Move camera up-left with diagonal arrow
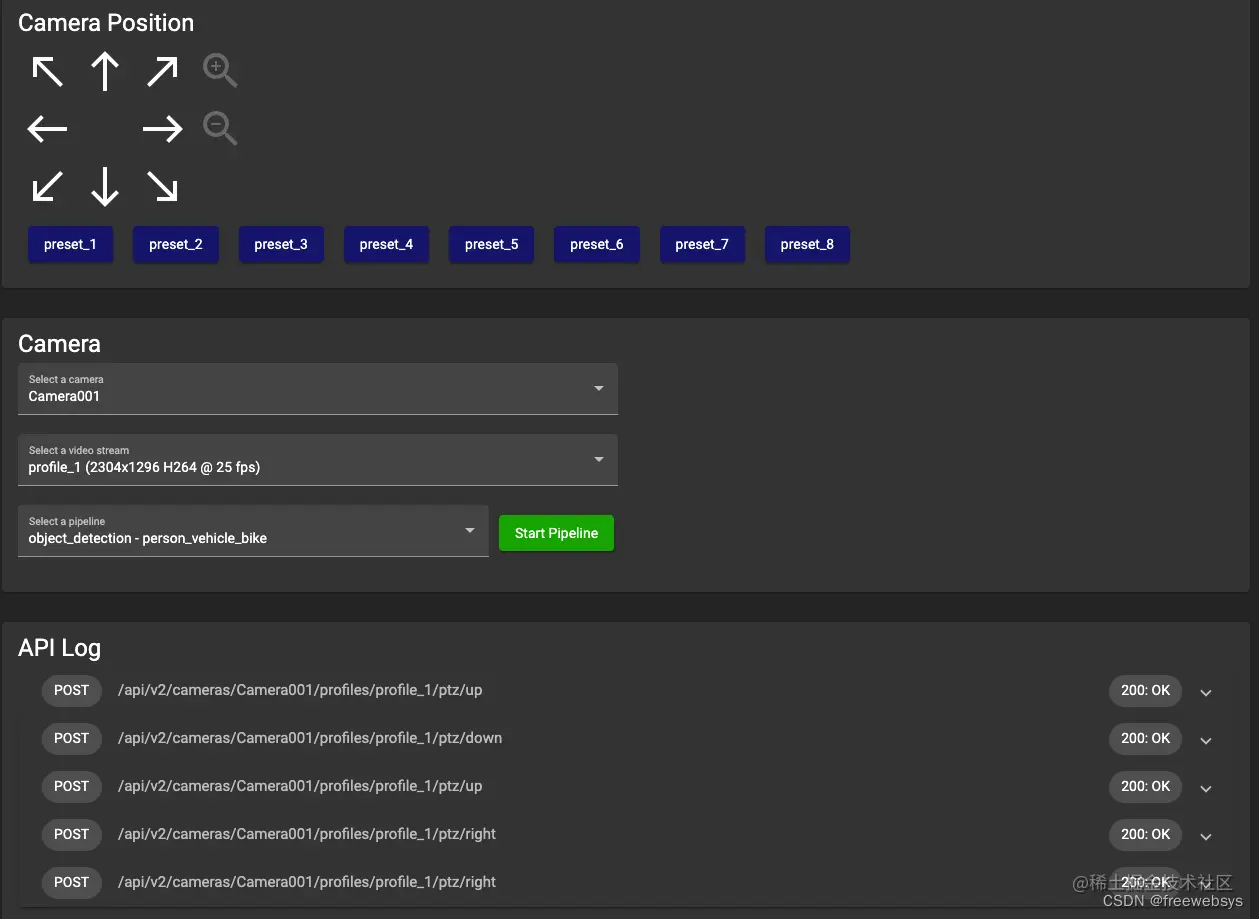The height and width of the screenshot is (919, 1259). pos(47,71)
